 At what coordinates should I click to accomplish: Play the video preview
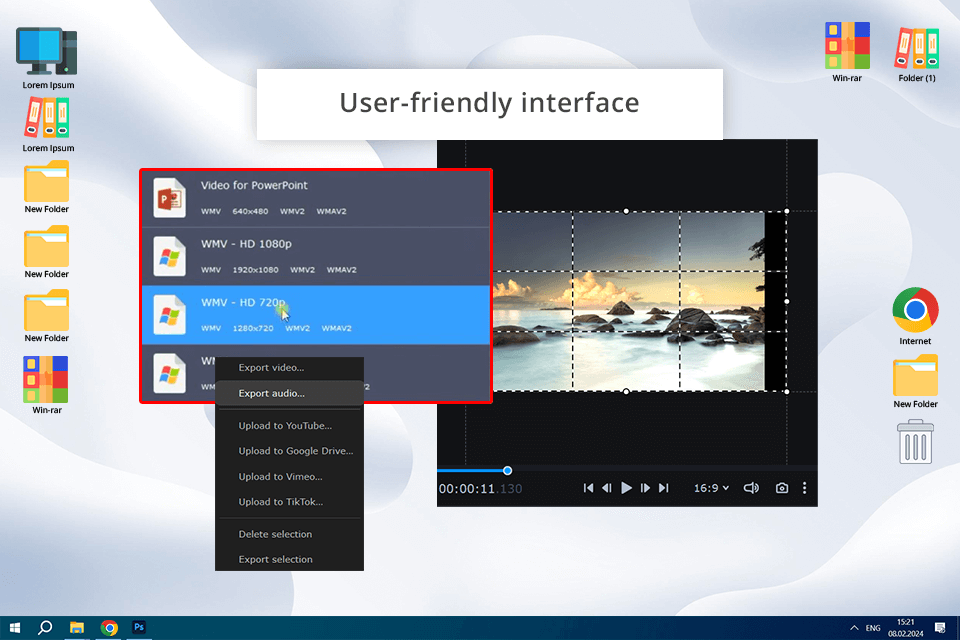click(626, 488)
